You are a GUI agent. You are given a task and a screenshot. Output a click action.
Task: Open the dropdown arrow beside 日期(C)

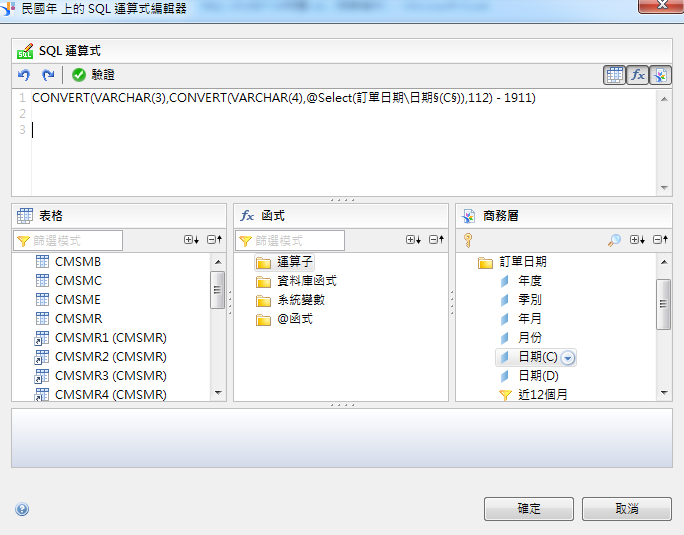pyautogui.click(x=568, y=358)
